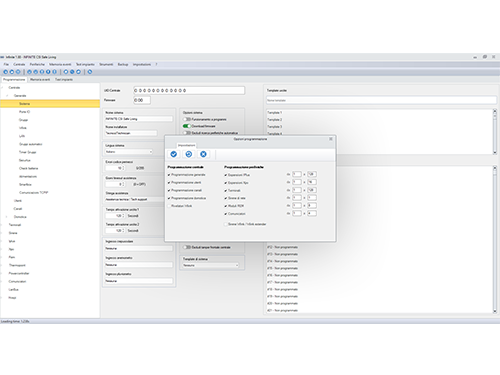Switch to the Programmazione tab
500x375 pixels.
tap(14, 80)
